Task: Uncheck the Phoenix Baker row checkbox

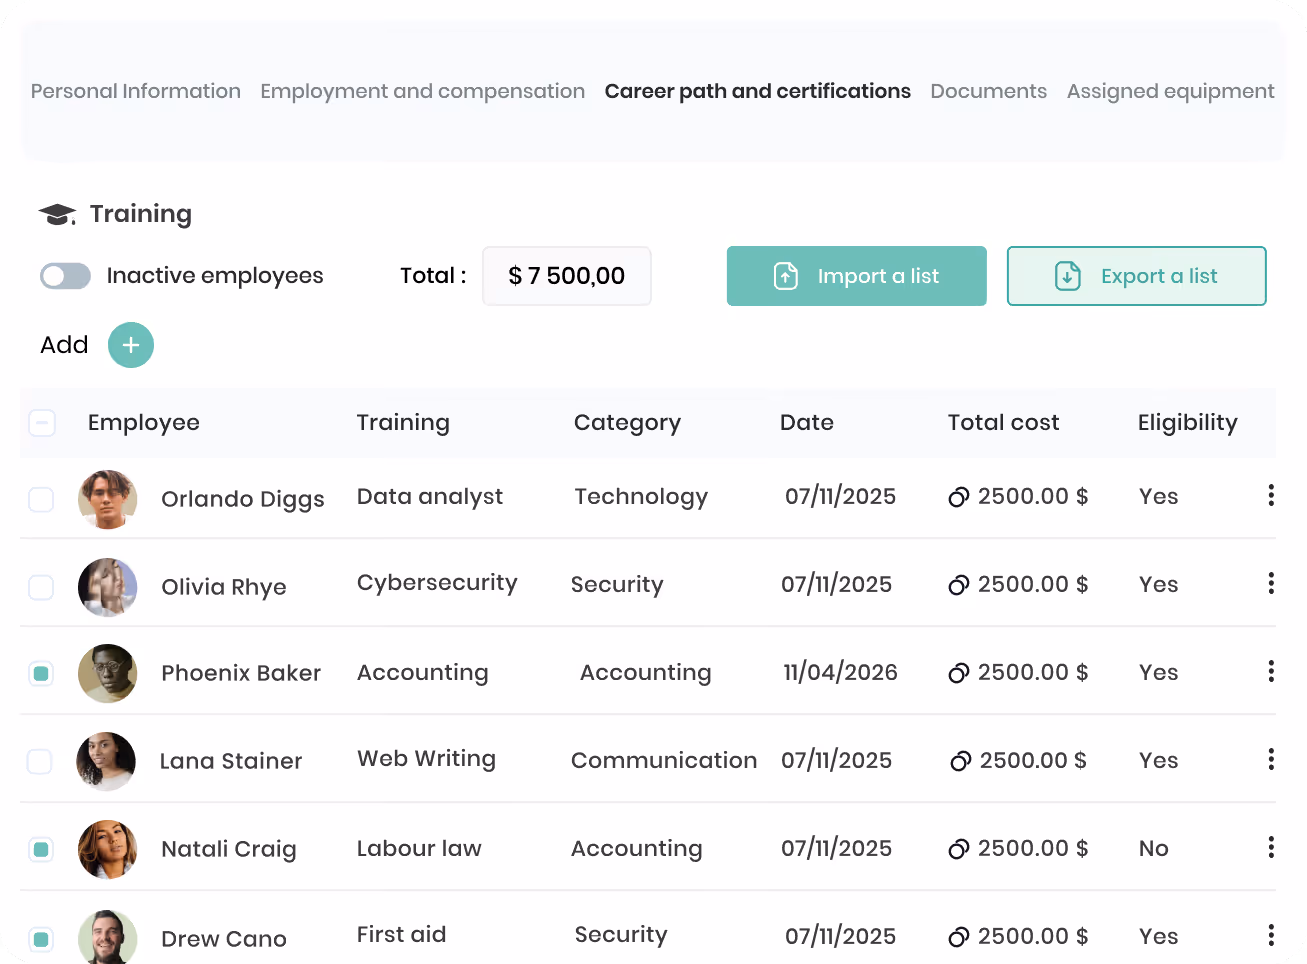Action: pyautogui.click(x=41, y=673)
